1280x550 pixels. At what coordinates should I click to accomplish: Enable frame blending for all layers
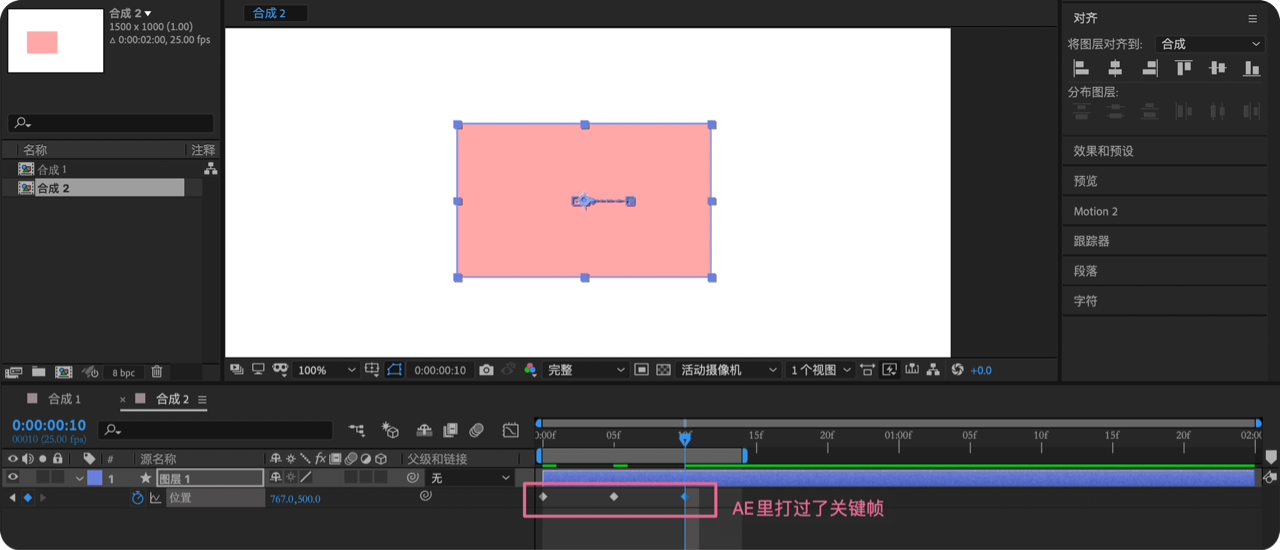click(x=451, y=430)
